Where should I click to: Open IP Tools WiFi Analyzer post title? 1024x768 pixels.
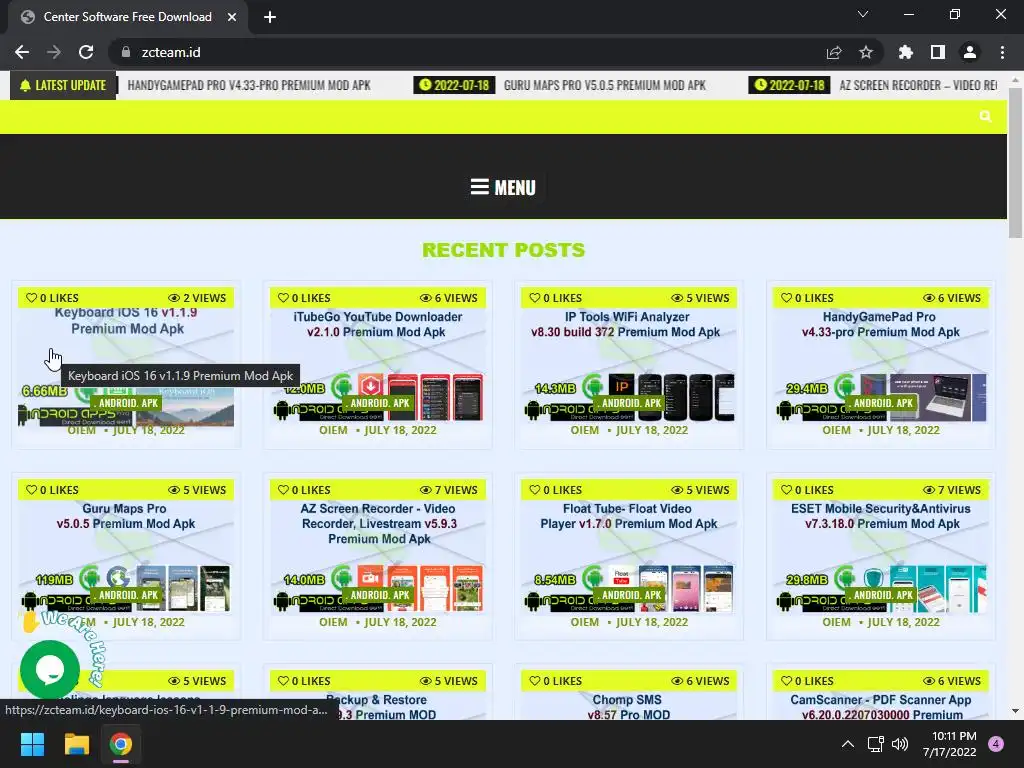626,325
